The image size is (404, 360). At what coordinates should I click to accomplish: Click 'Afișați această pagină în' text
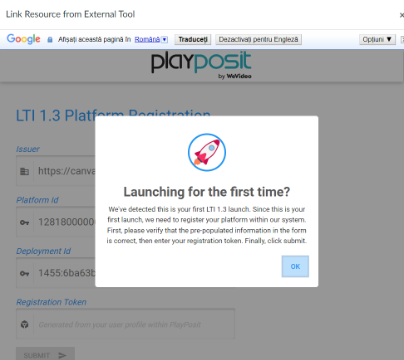(x=94, y=39)
